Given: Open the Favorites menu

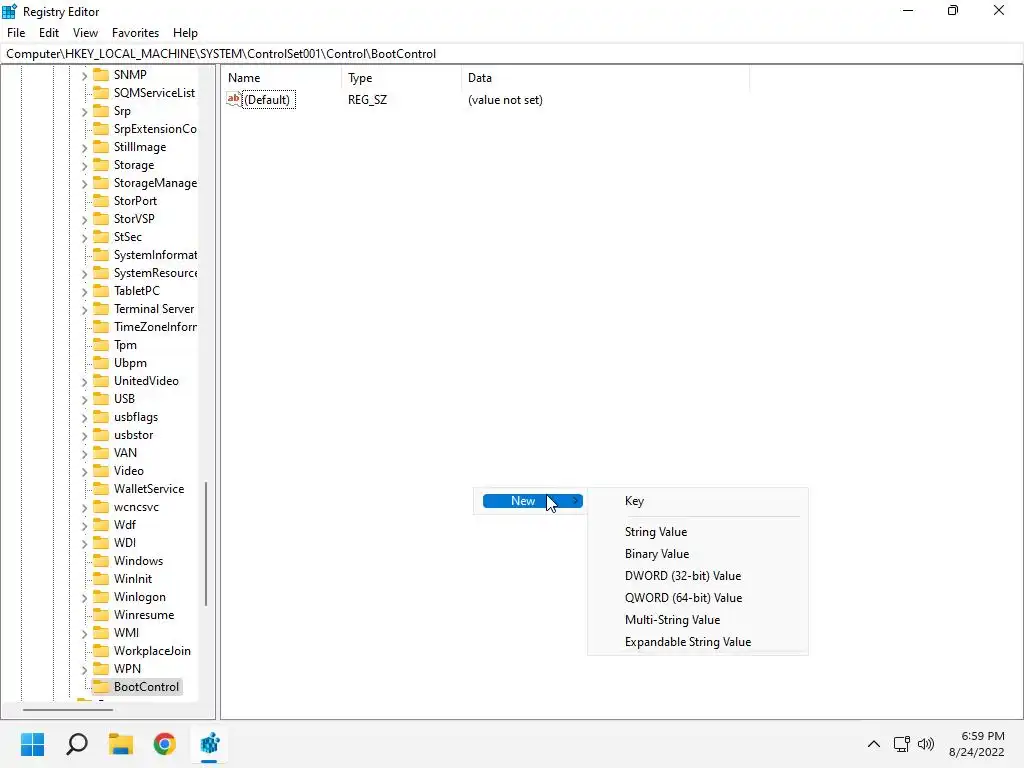Looking at the screenshot, I should click(x=135, y=33).
